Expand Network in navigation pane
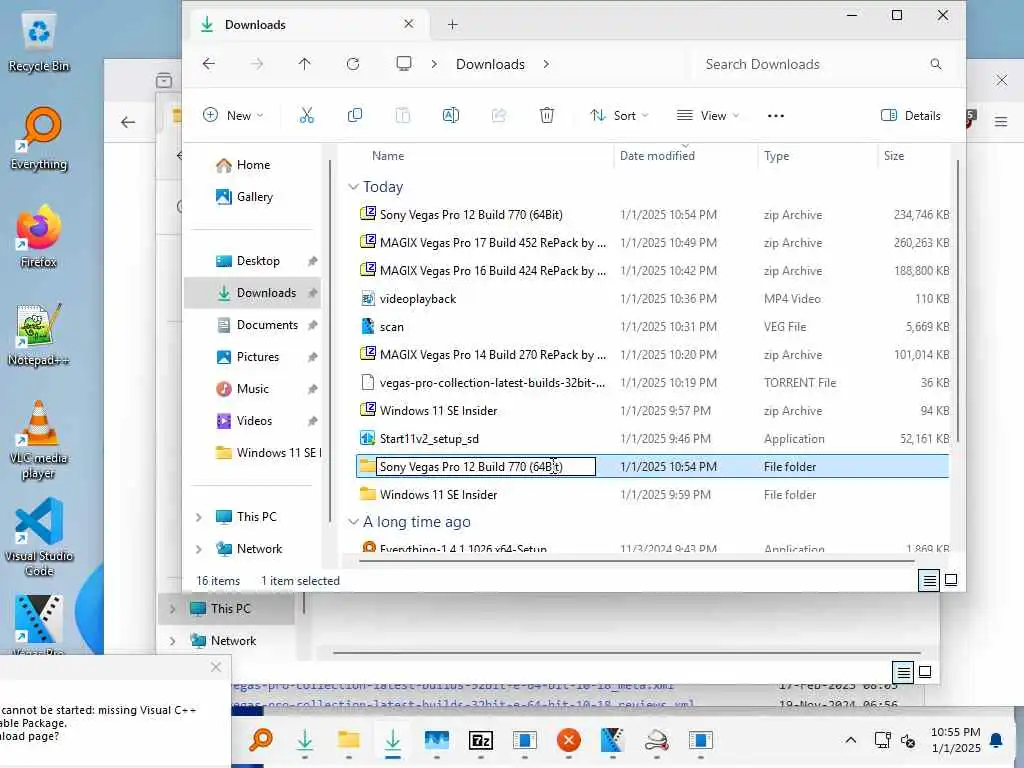 tap(199, 549)
